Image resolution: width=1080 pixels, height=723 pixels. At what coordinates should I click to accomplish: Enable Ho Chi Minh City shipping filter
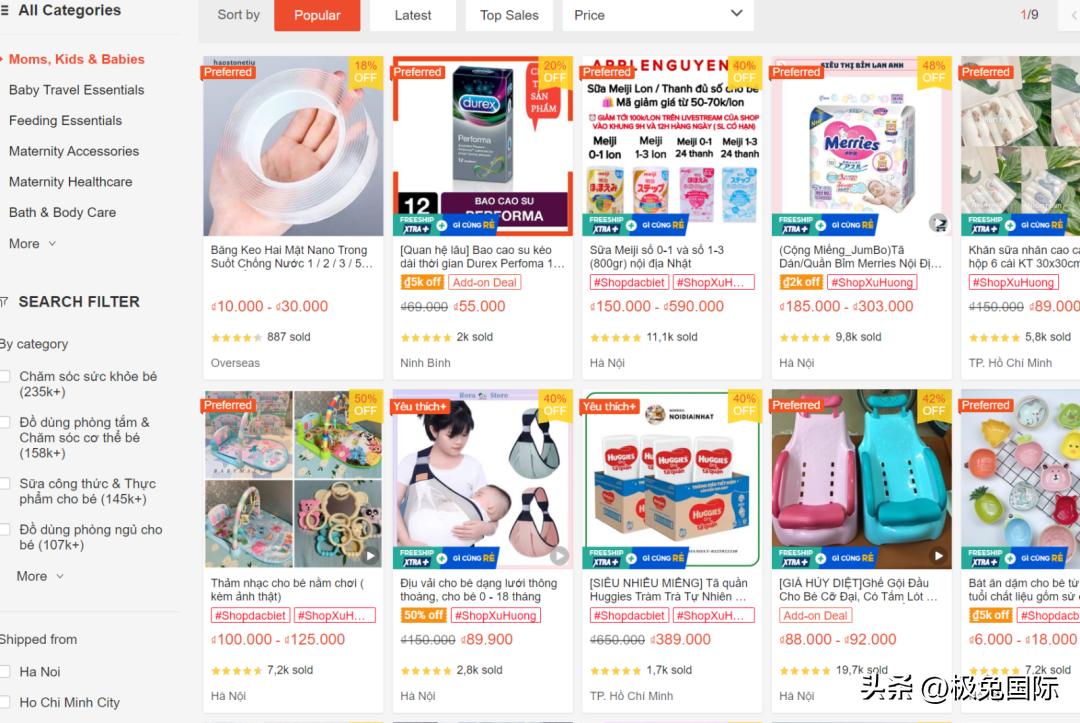(4, 702)
